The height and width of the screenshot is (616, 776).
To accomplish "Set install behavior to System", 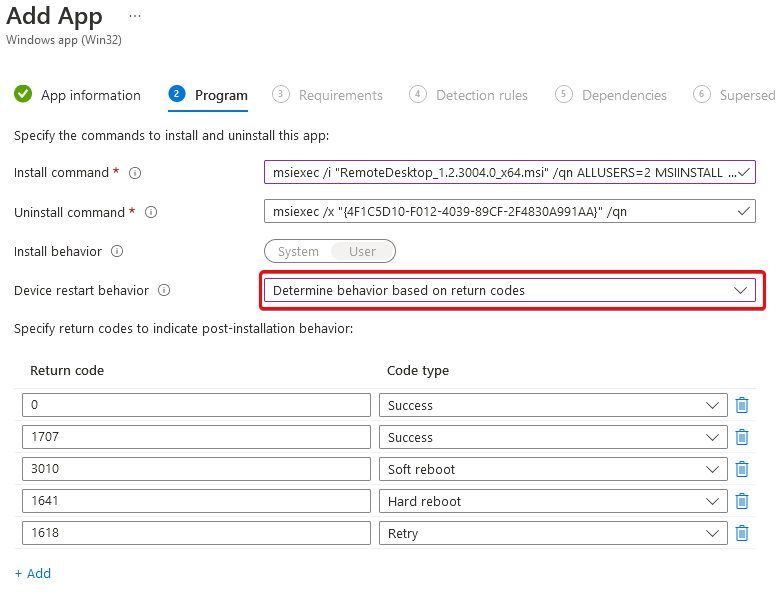I will coord(298,251).
